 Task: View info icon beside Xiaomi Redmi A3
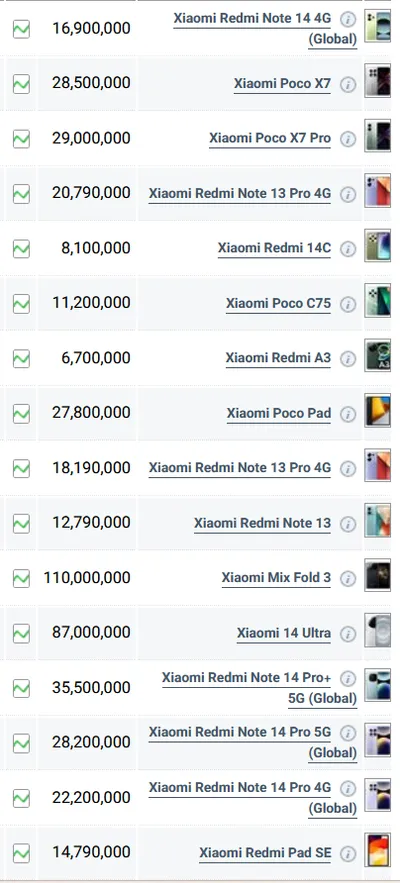[x=348, y=359]
